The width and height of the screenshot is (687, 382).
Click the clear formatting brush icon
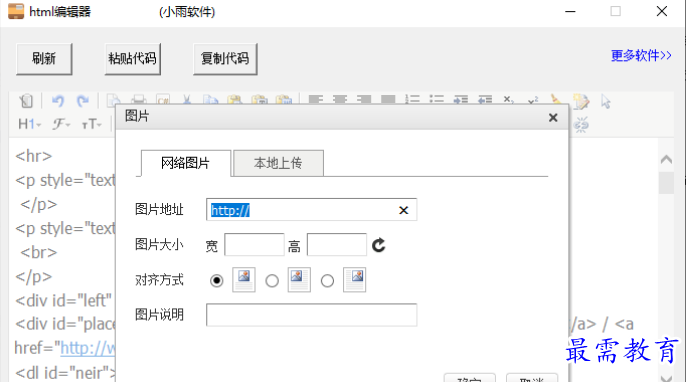click(556, 99)
